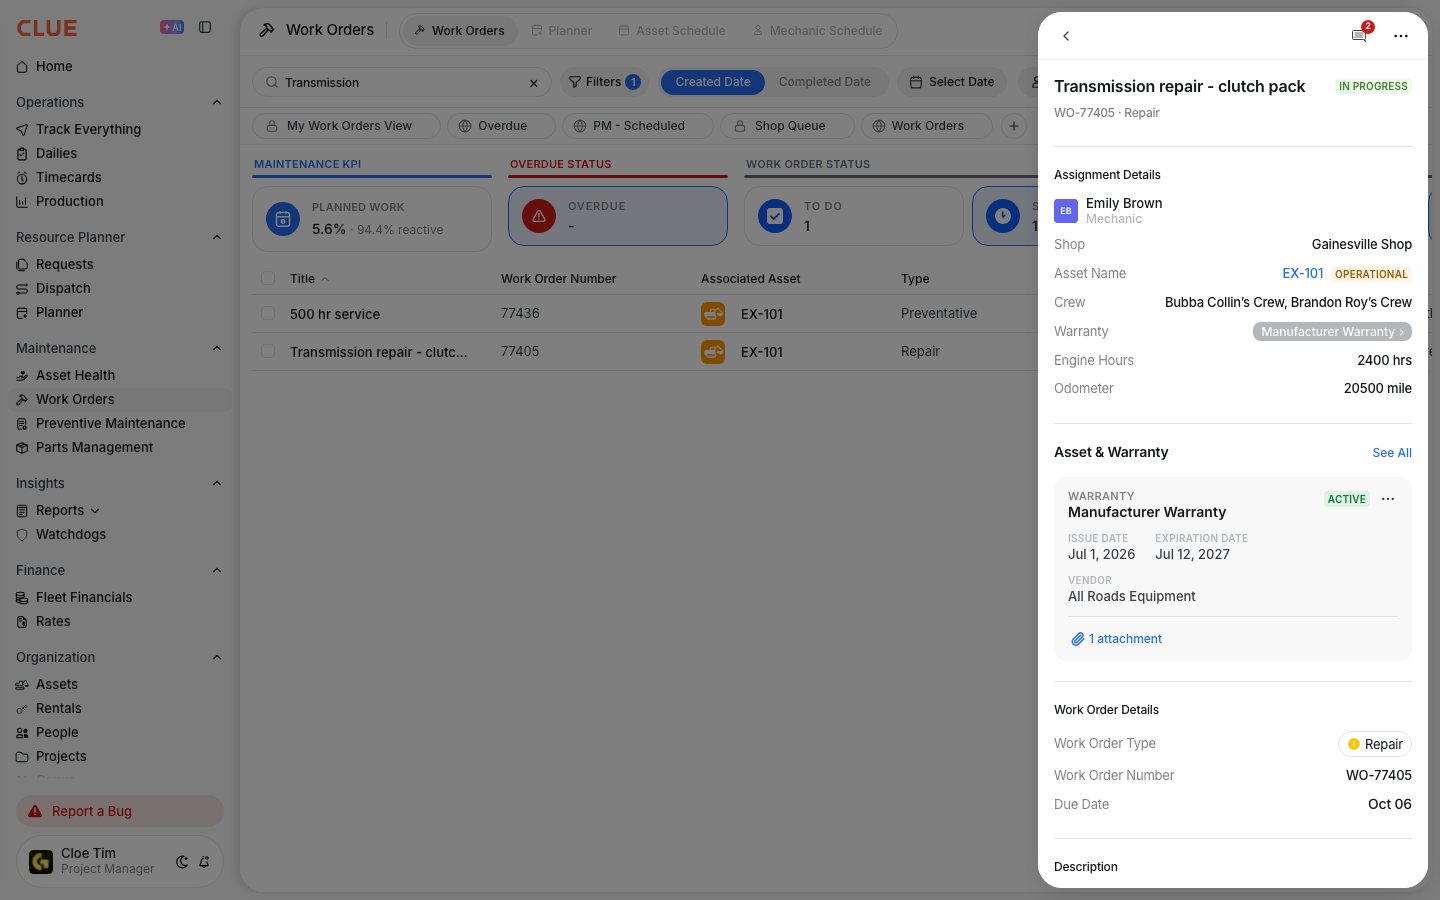Toggle to Completed Date filter

[x=825, y=82]
